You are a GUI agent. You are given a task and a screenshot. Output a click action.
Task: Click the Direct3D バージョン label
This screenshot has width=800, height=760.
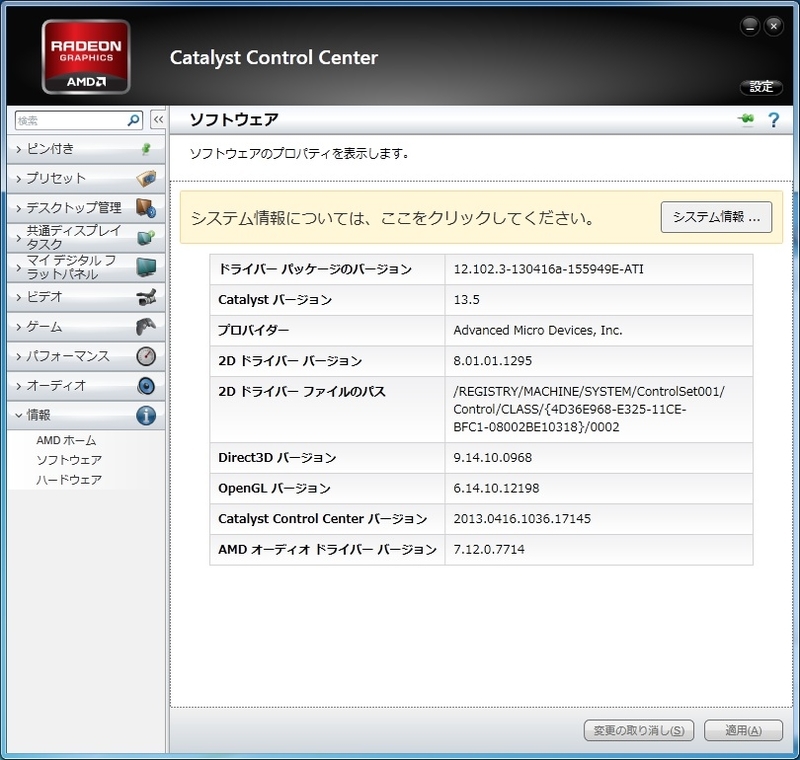(277, 458)
